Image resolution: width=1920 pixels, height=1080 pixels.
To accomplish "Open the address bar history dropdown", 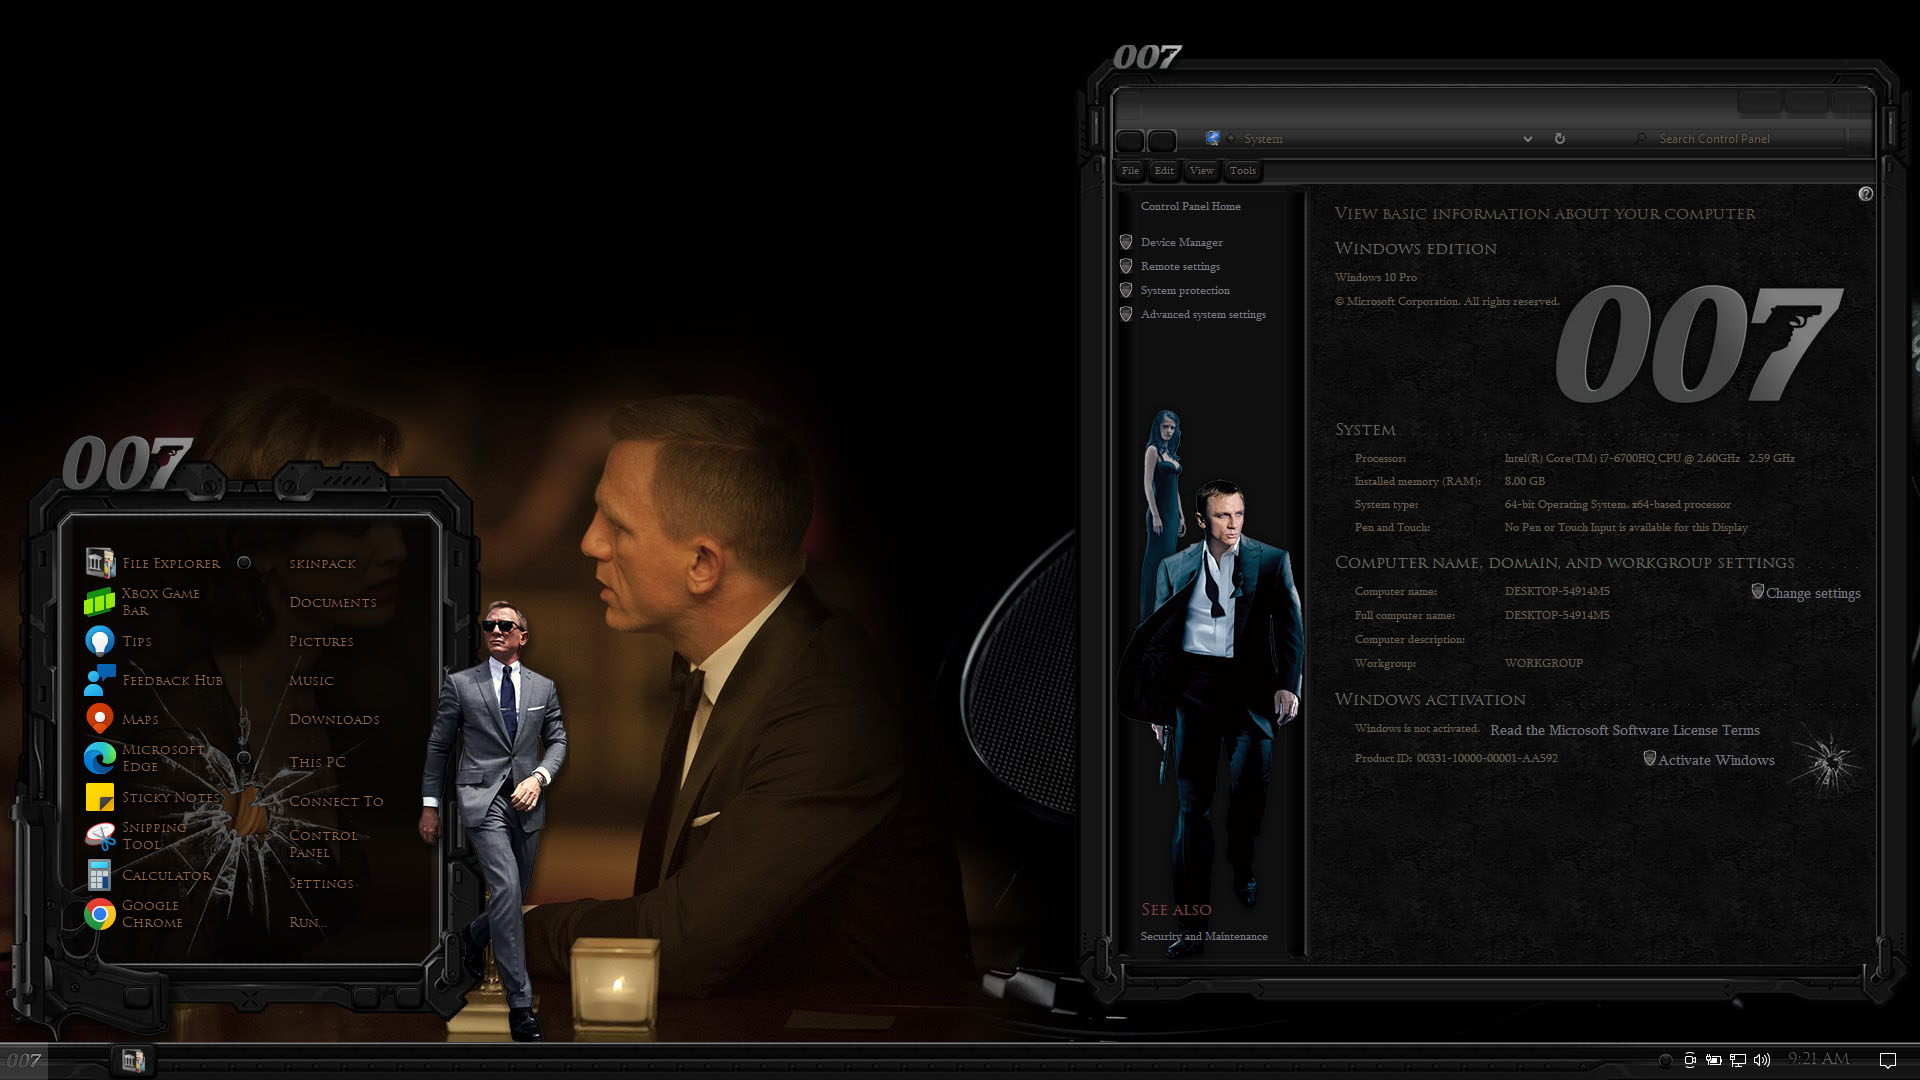I will pyautogui.click(x=1527, y=139).
